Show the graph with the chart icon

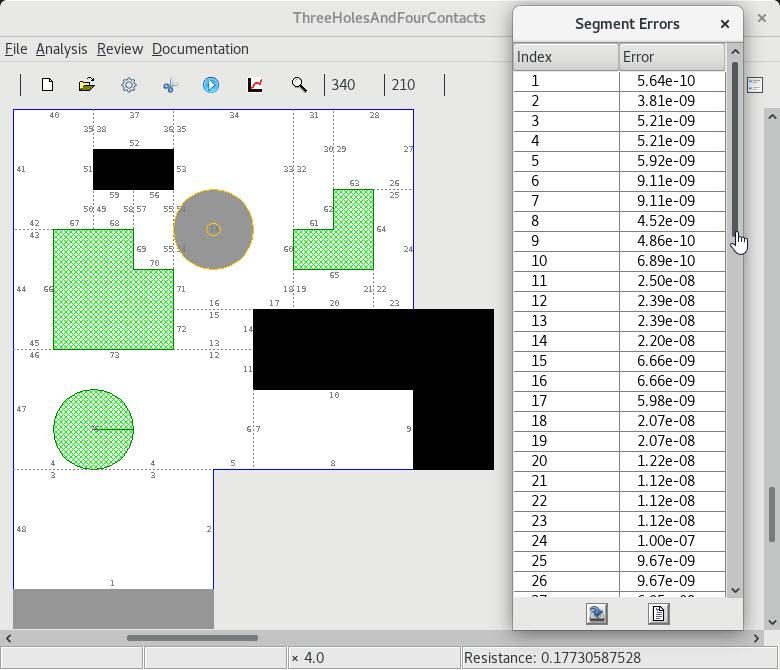pyautogui.click(x=255, y=85)
